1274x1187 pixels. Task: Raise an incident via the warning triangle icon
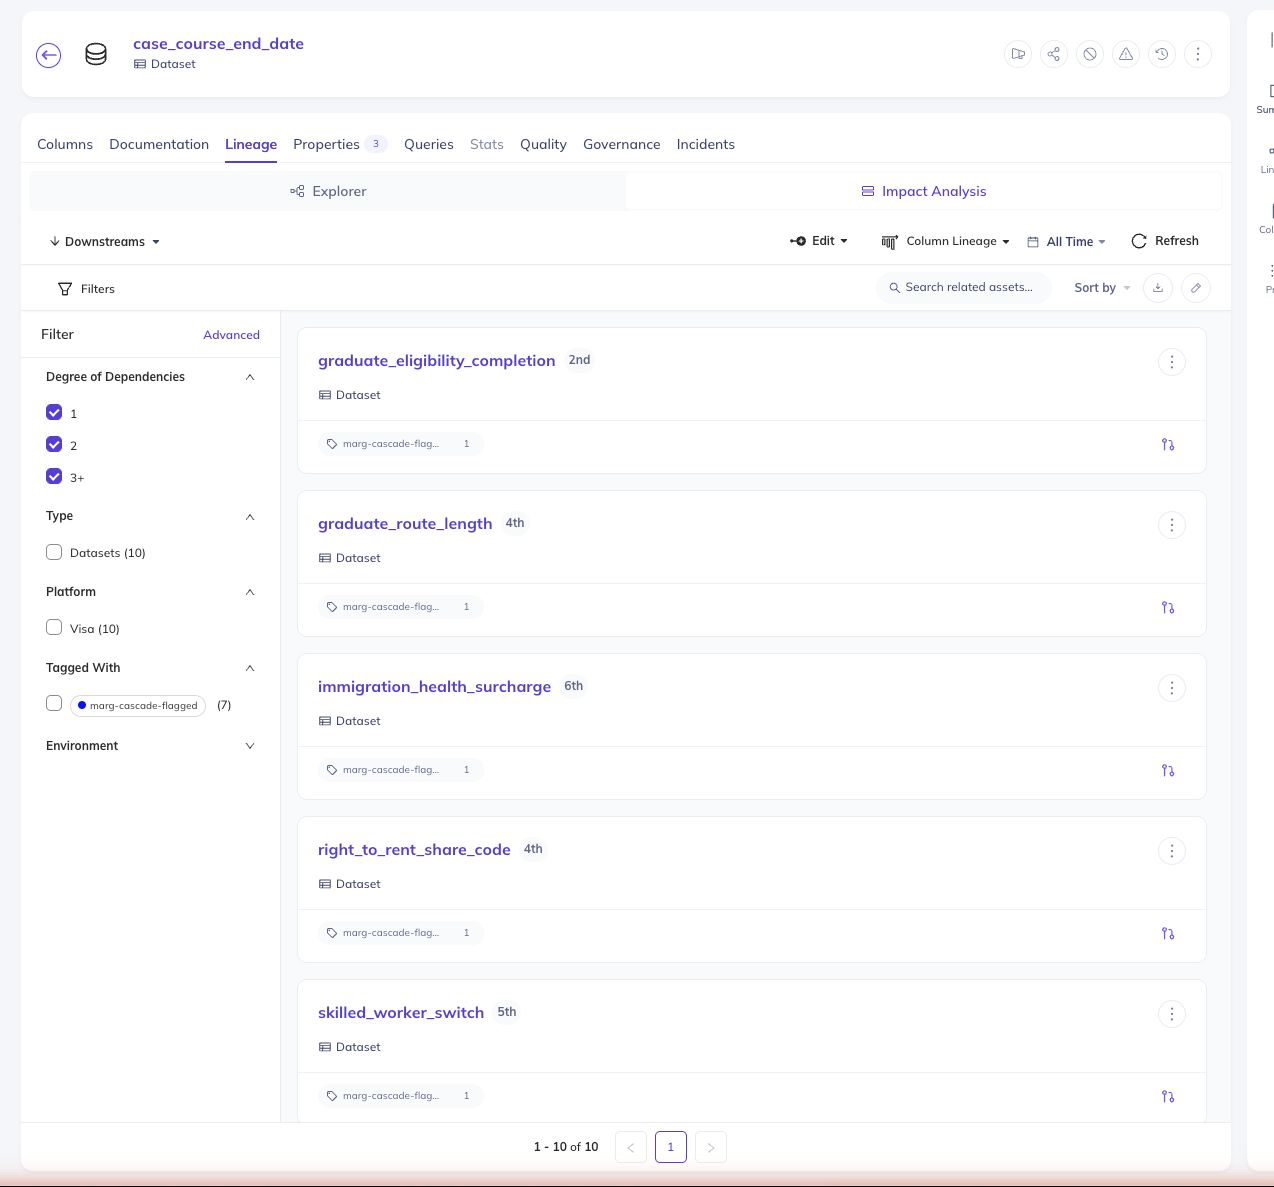click(x=1126, y=54)
